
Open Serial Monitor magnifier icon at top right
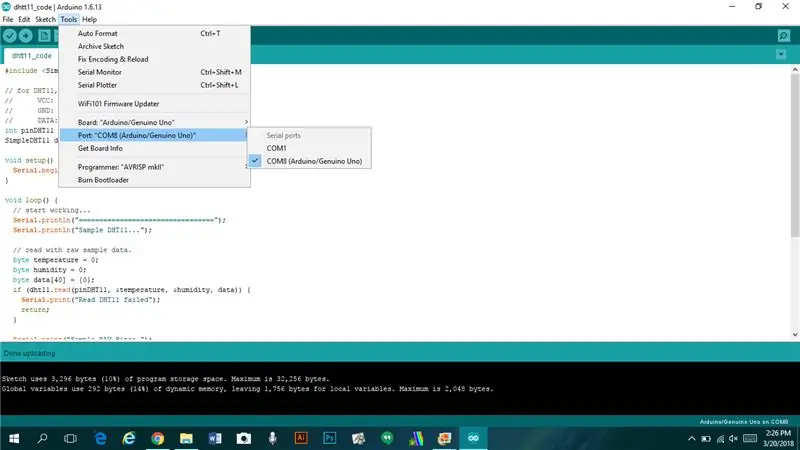[x=784, y=36]
